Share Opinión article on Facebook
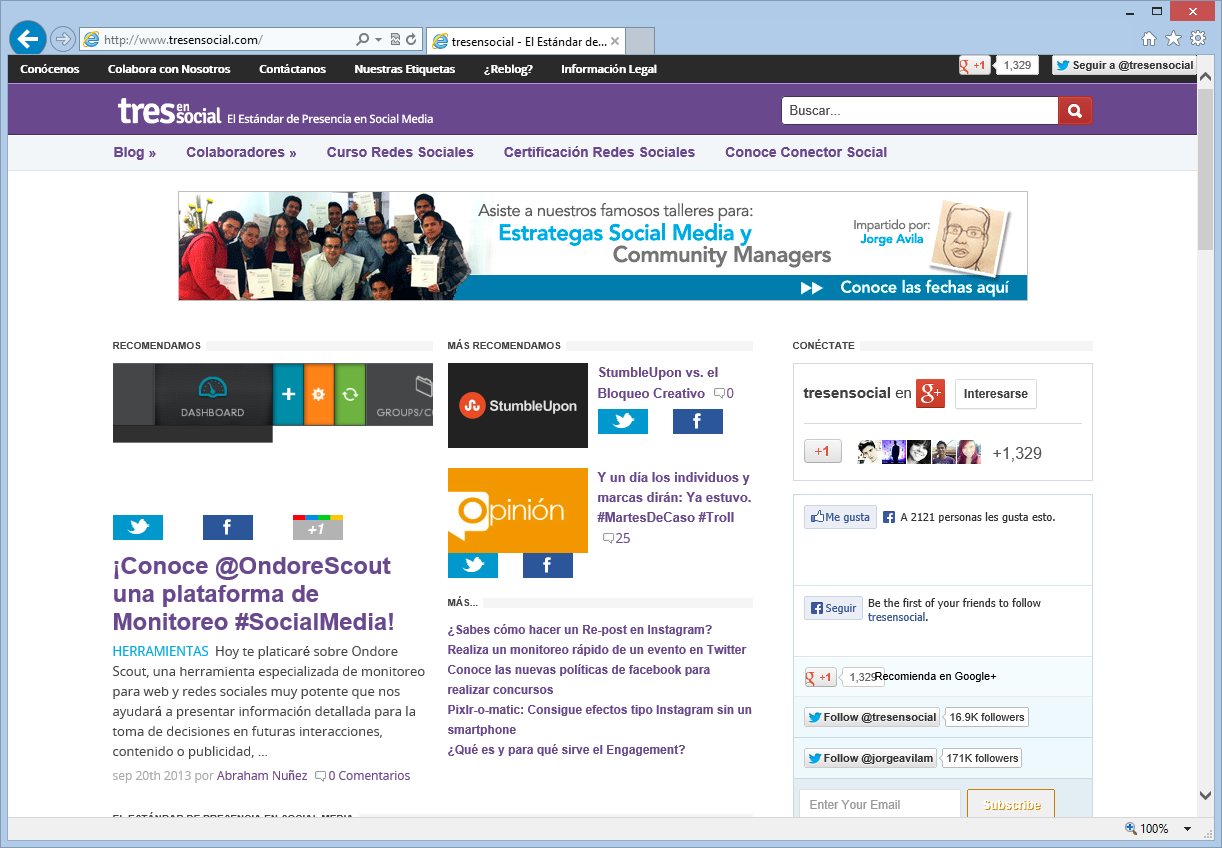This screenshot has width=1222, height=848. point(548,565)
